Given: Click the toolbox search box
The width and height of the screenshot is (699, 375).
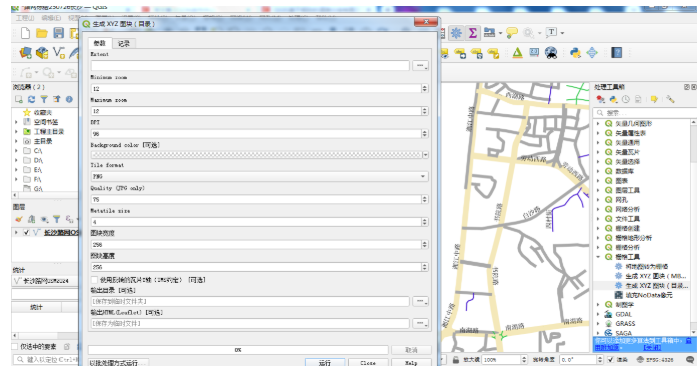Looking at the screenshot, I should point(644,113).
